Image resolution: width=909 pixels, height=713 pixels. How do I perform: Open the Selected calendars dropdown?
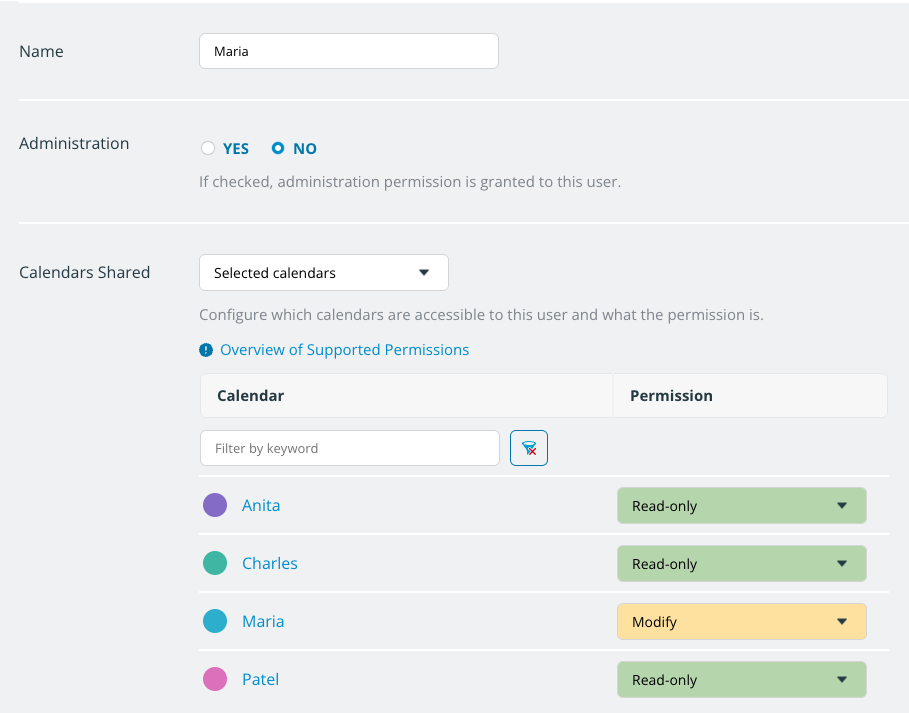(323, 272)
